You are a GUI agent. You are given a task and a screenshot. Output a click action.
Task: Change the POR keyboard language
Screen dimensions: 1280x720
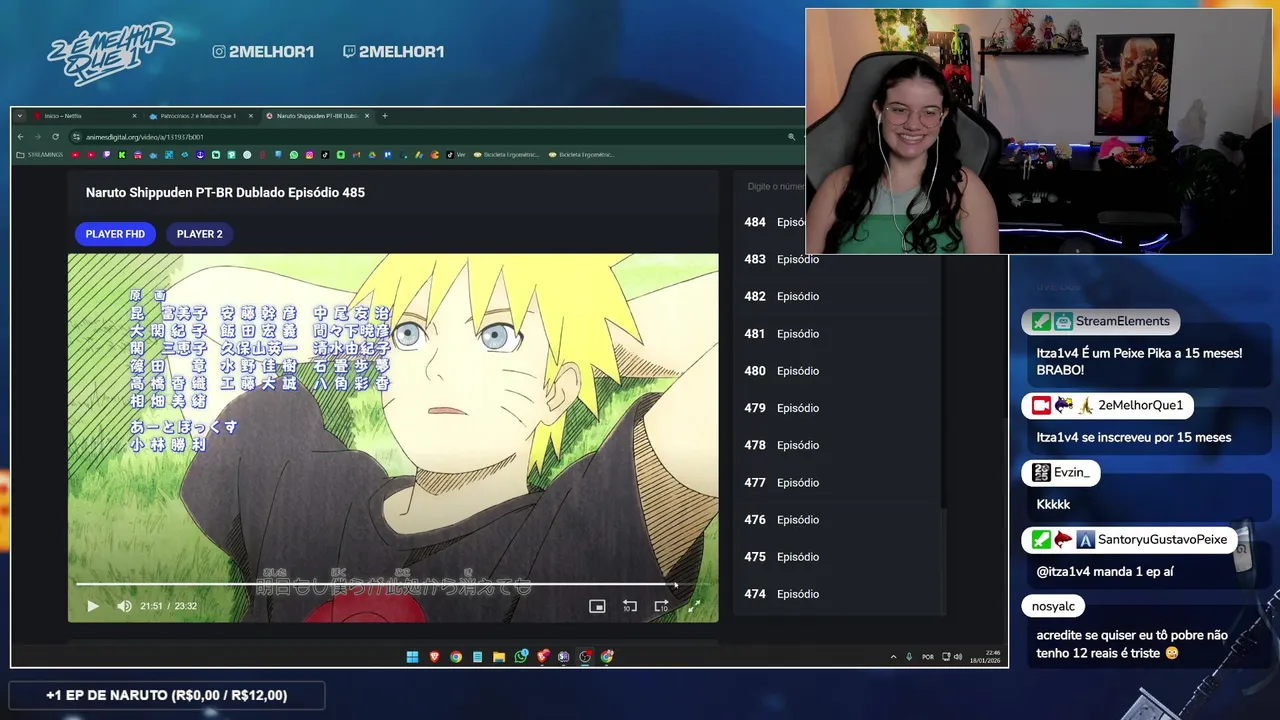(928, 657)
